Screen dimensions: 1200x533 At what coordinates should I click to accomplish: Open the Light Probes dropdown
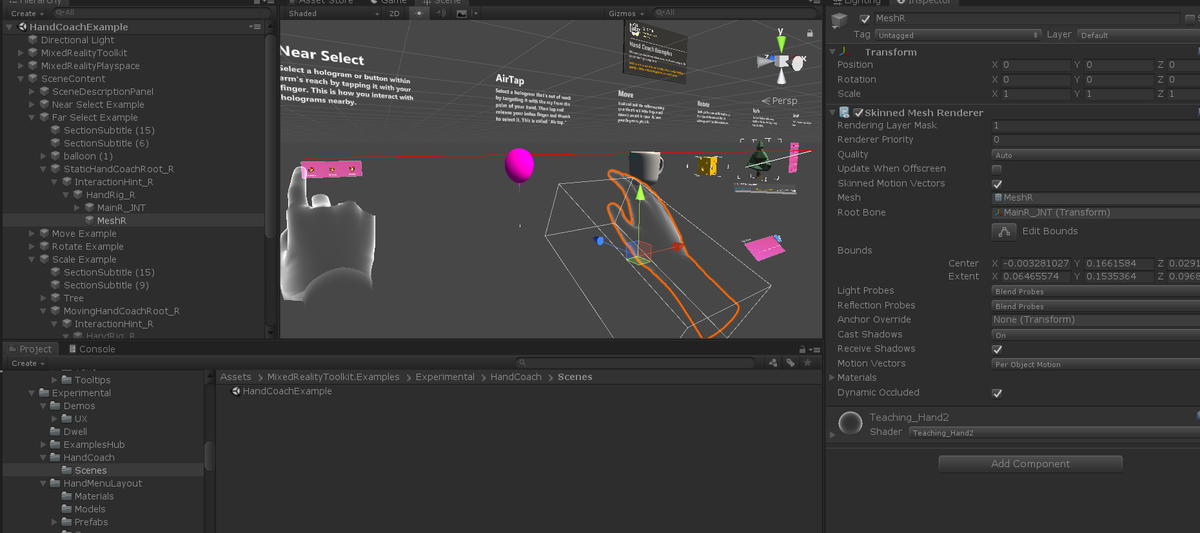pyautogui.click(x=1095, y=291)
